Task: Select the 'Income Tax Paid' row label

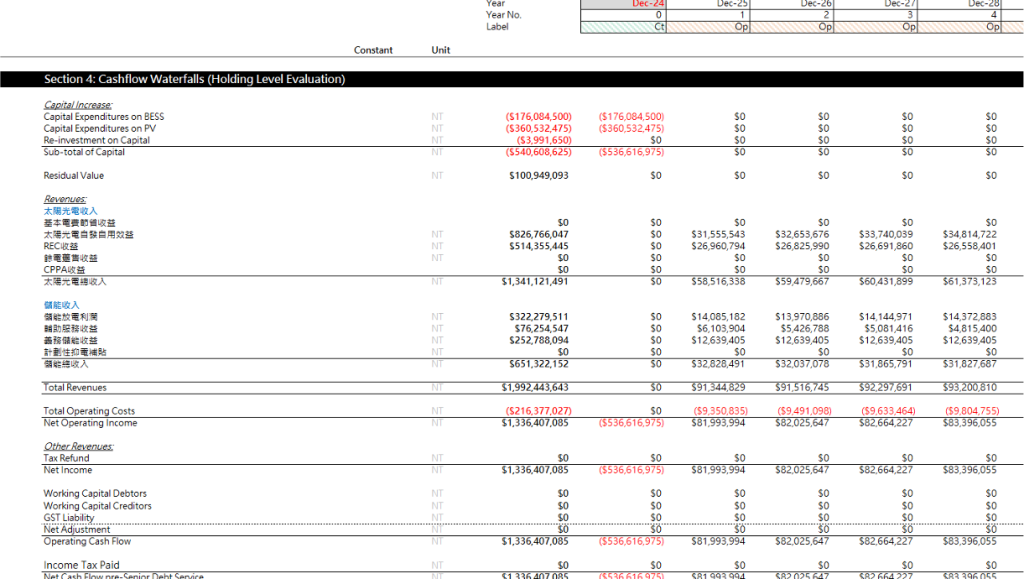Action: [81, 565]
